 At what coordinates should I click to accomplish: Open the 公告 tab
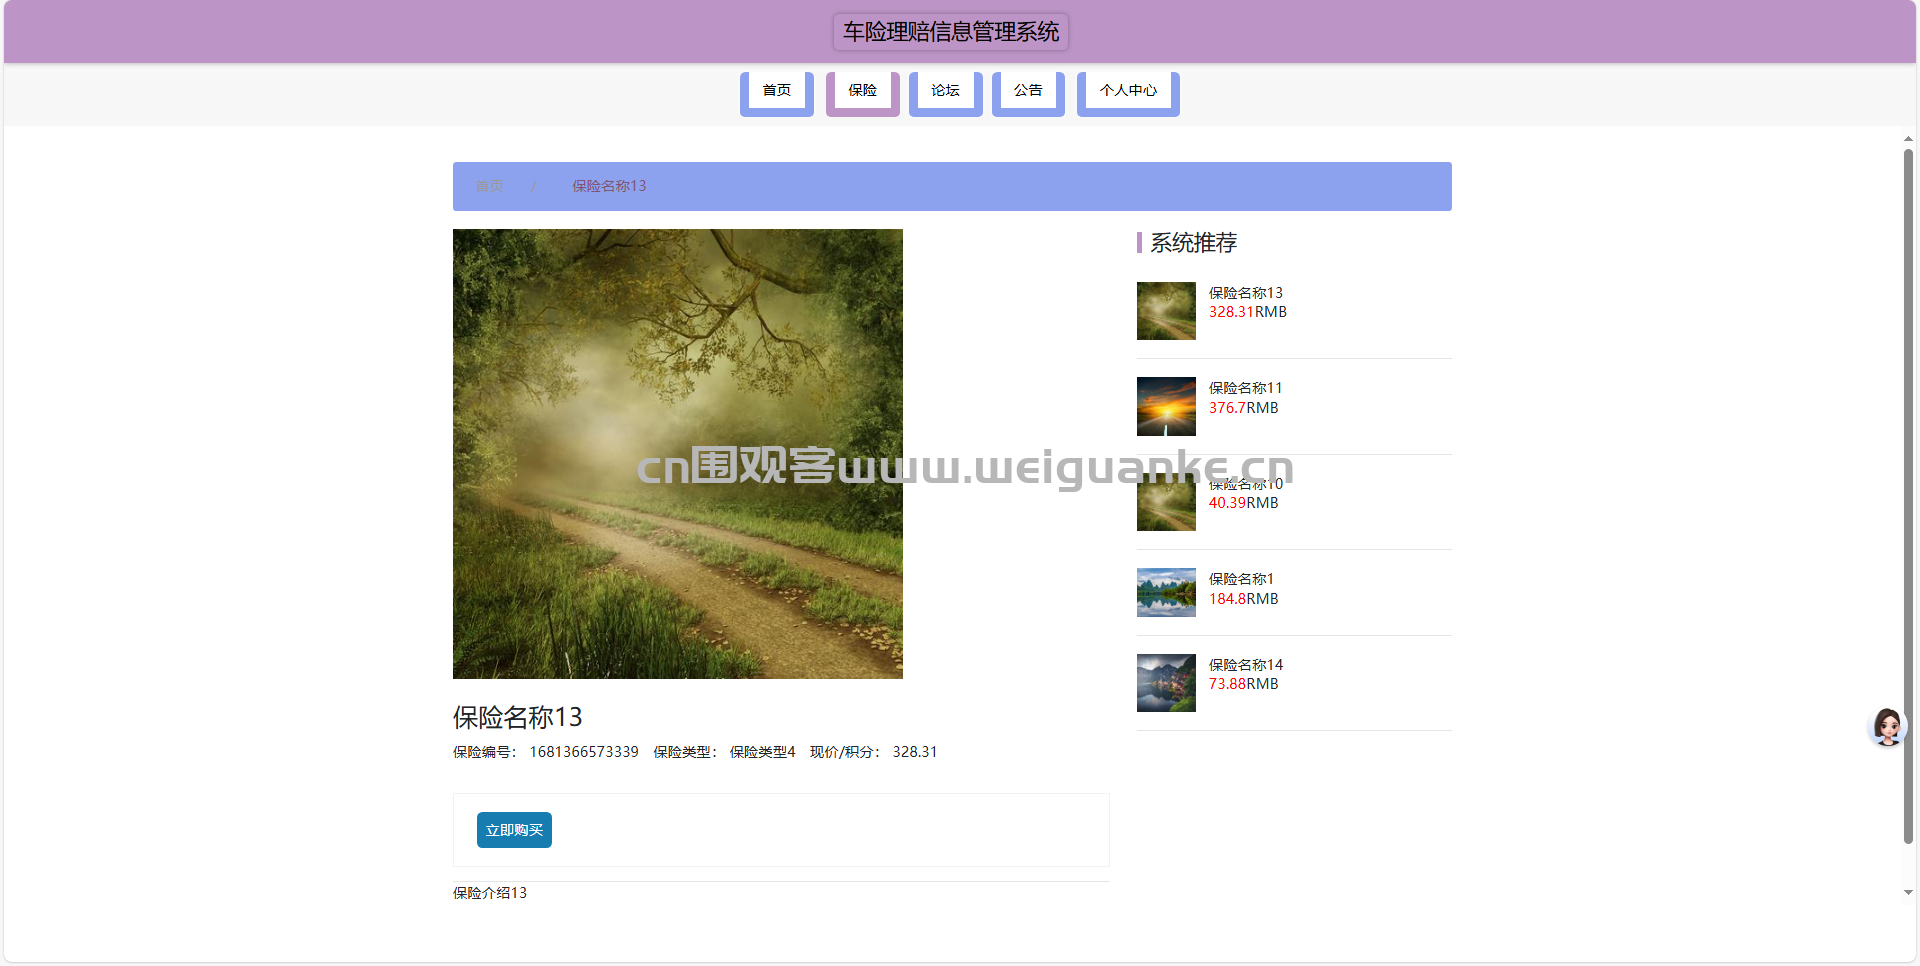pos(1028,93)
